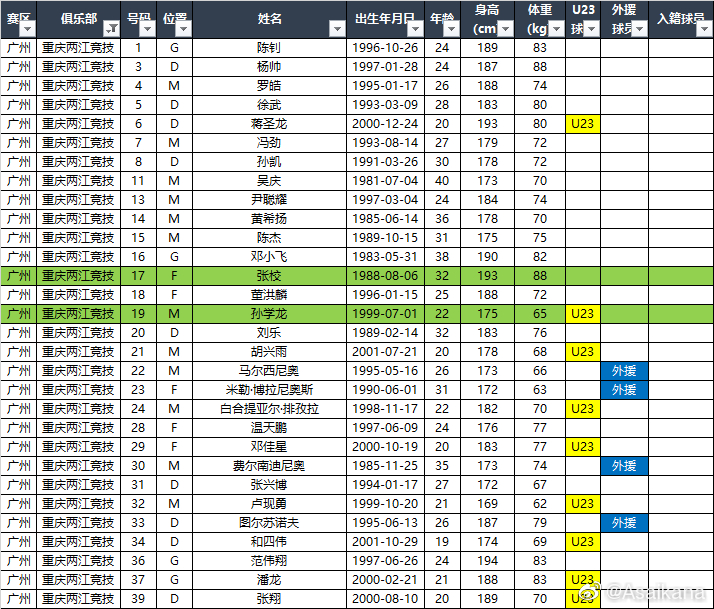Open the 号码 column filter arrow
This screenshot has height=609, width=714.
tap(147, 29)
